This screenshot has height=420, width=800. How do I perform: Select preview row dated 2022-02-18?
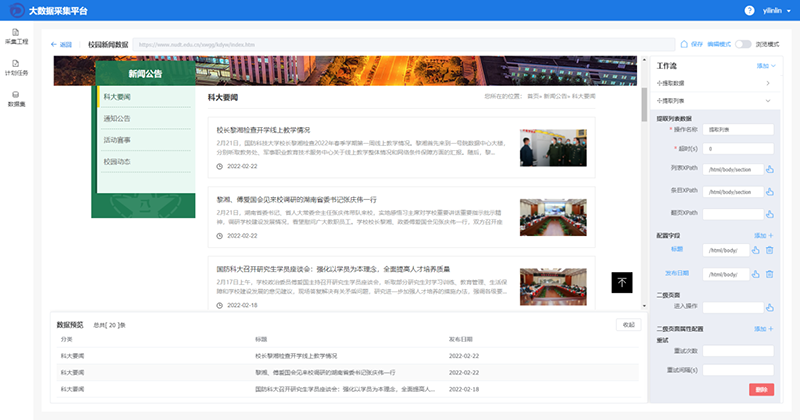click(x=347, y=389)
